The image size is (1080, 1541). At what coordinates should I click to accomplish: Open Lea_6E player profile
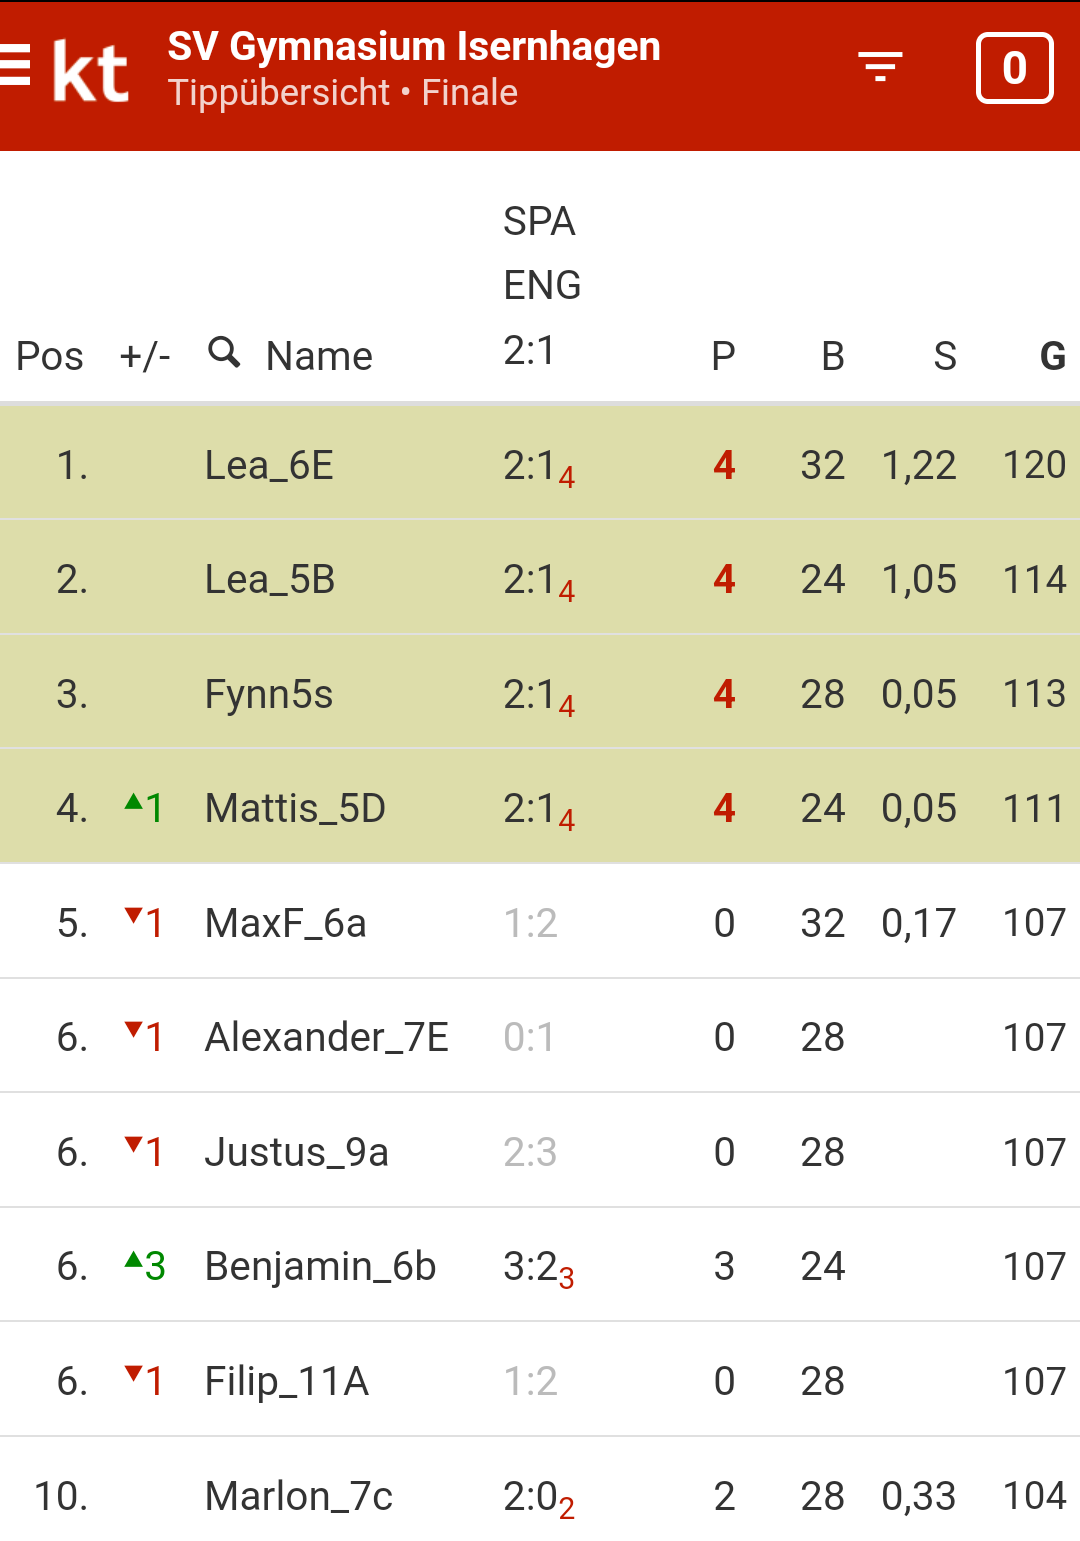point(269,465)
